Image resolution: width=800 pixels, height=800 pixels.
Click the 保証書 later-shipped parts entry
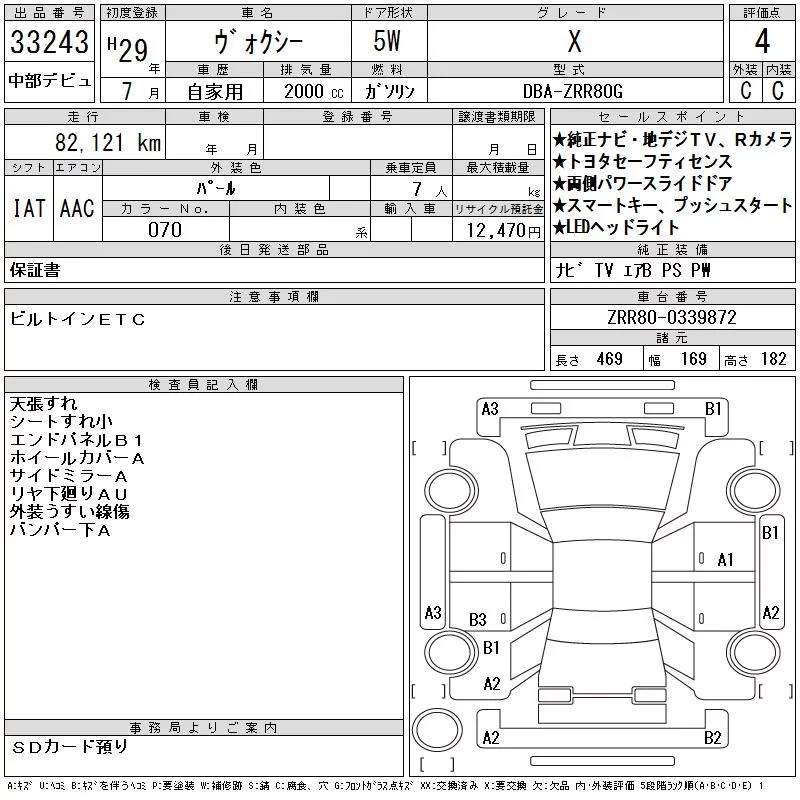point(35,270)
